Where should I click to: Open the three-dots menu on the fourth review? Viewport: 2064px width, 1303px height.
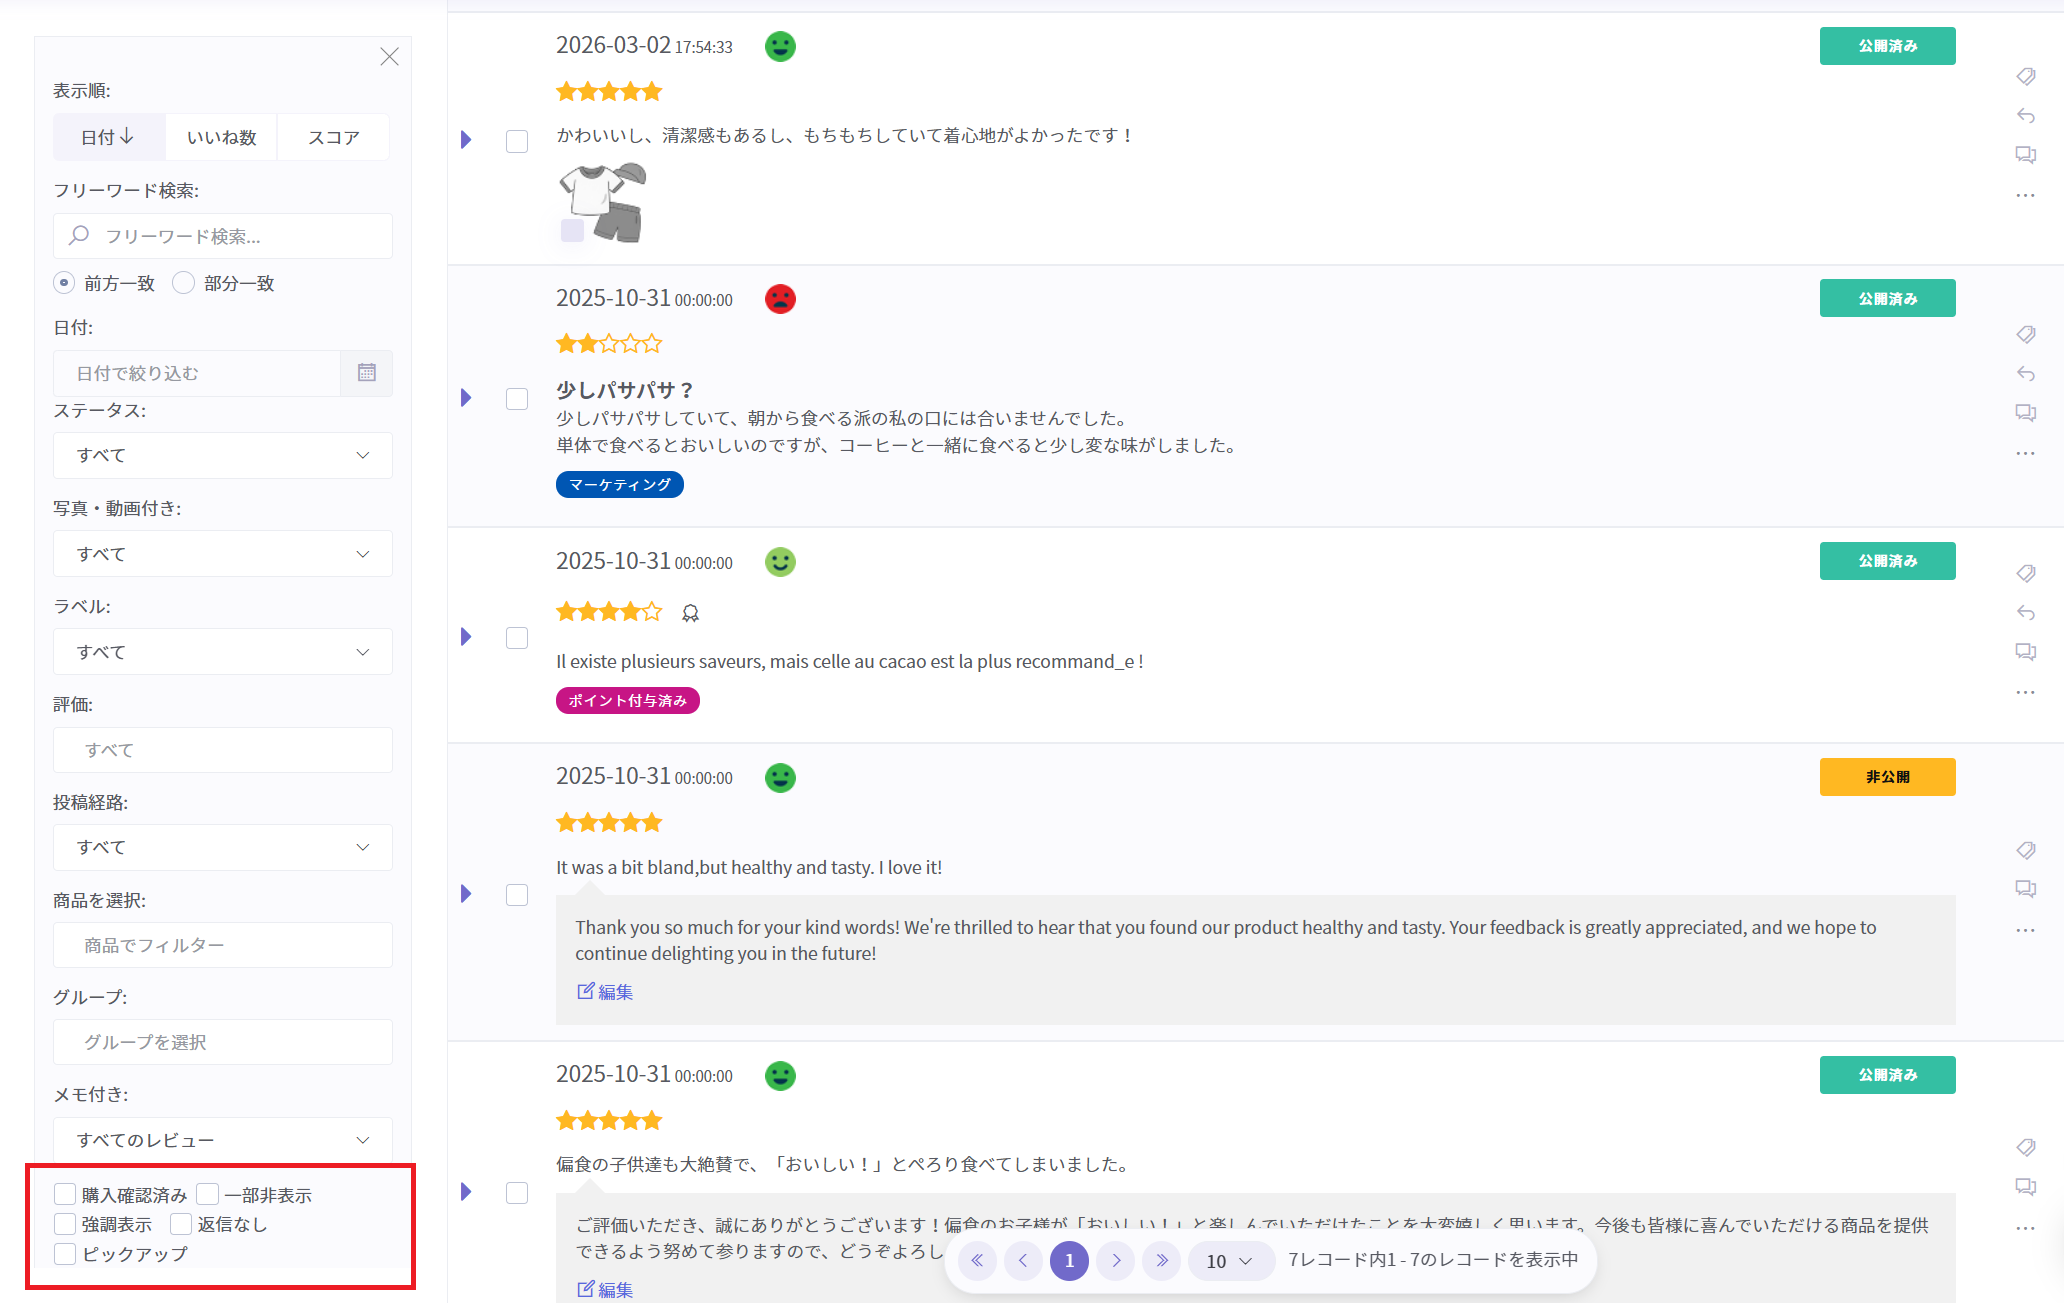[2025, 930]
